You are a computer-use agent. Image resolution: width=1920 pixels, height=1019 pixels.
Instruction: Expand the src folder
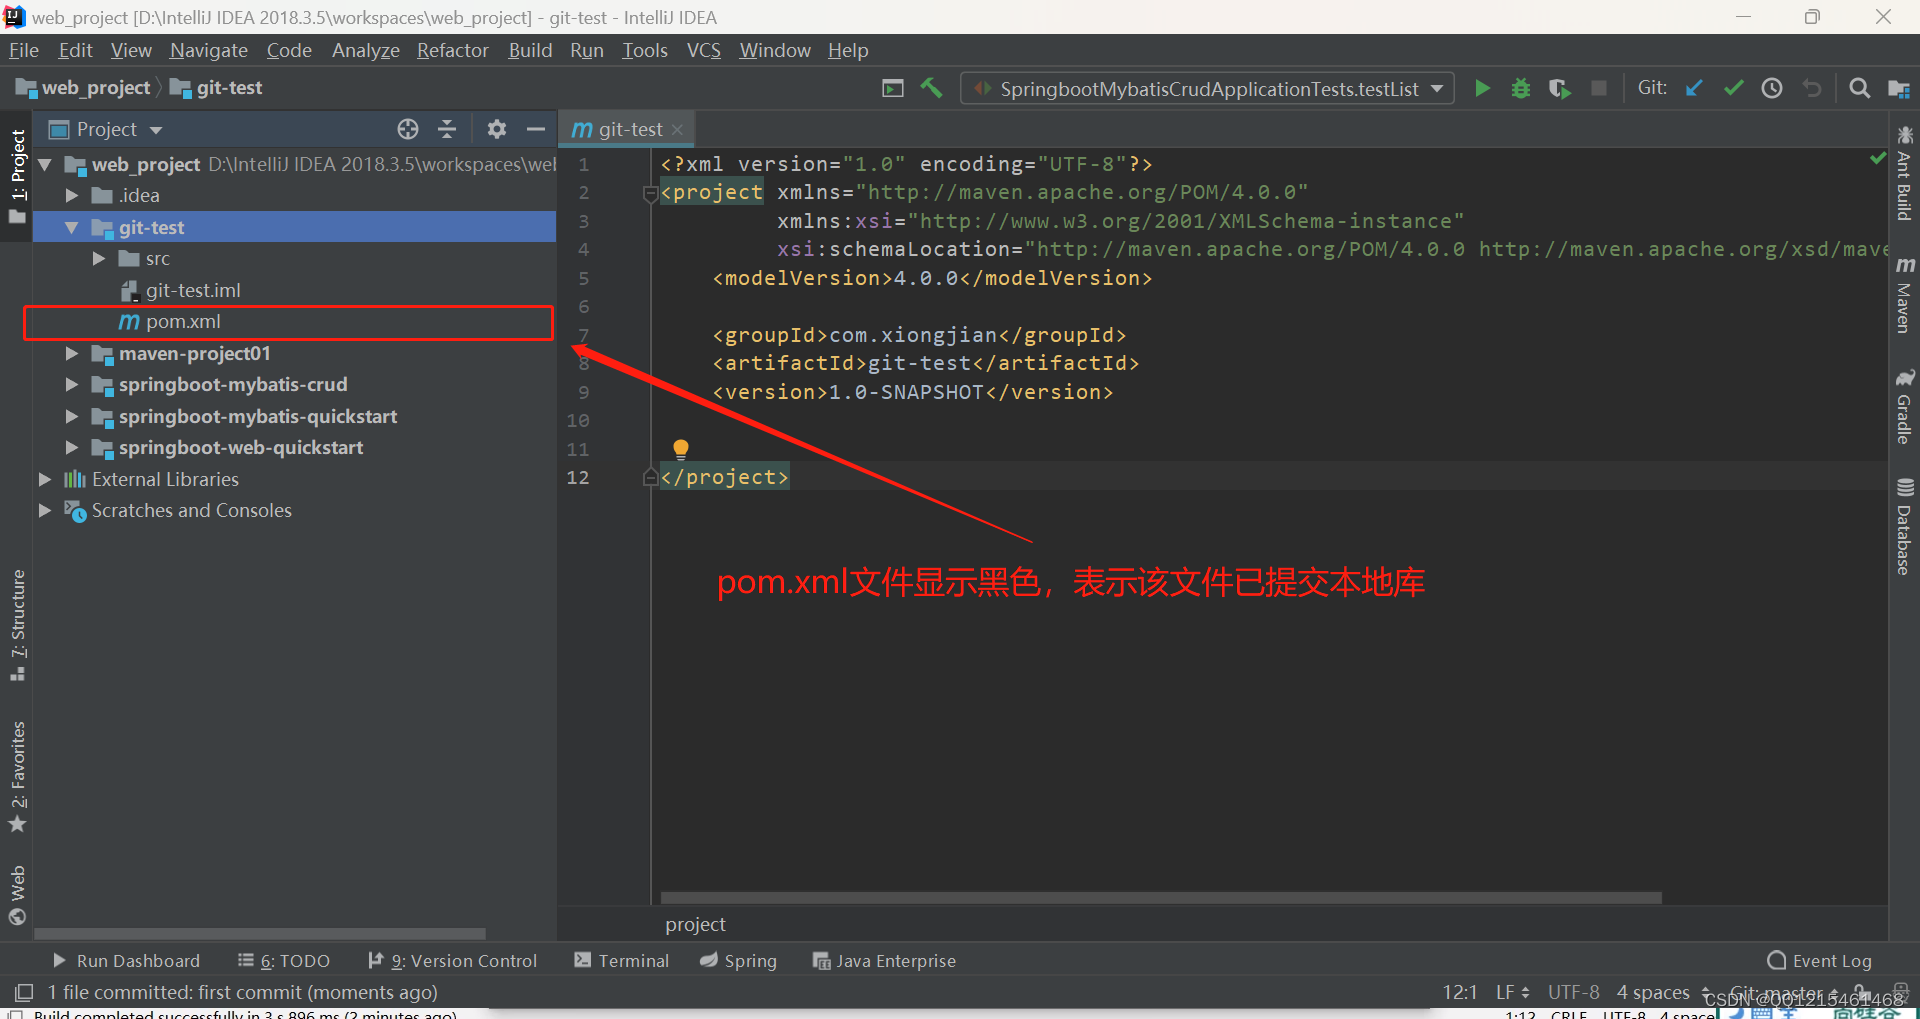[x=99, y=259]
